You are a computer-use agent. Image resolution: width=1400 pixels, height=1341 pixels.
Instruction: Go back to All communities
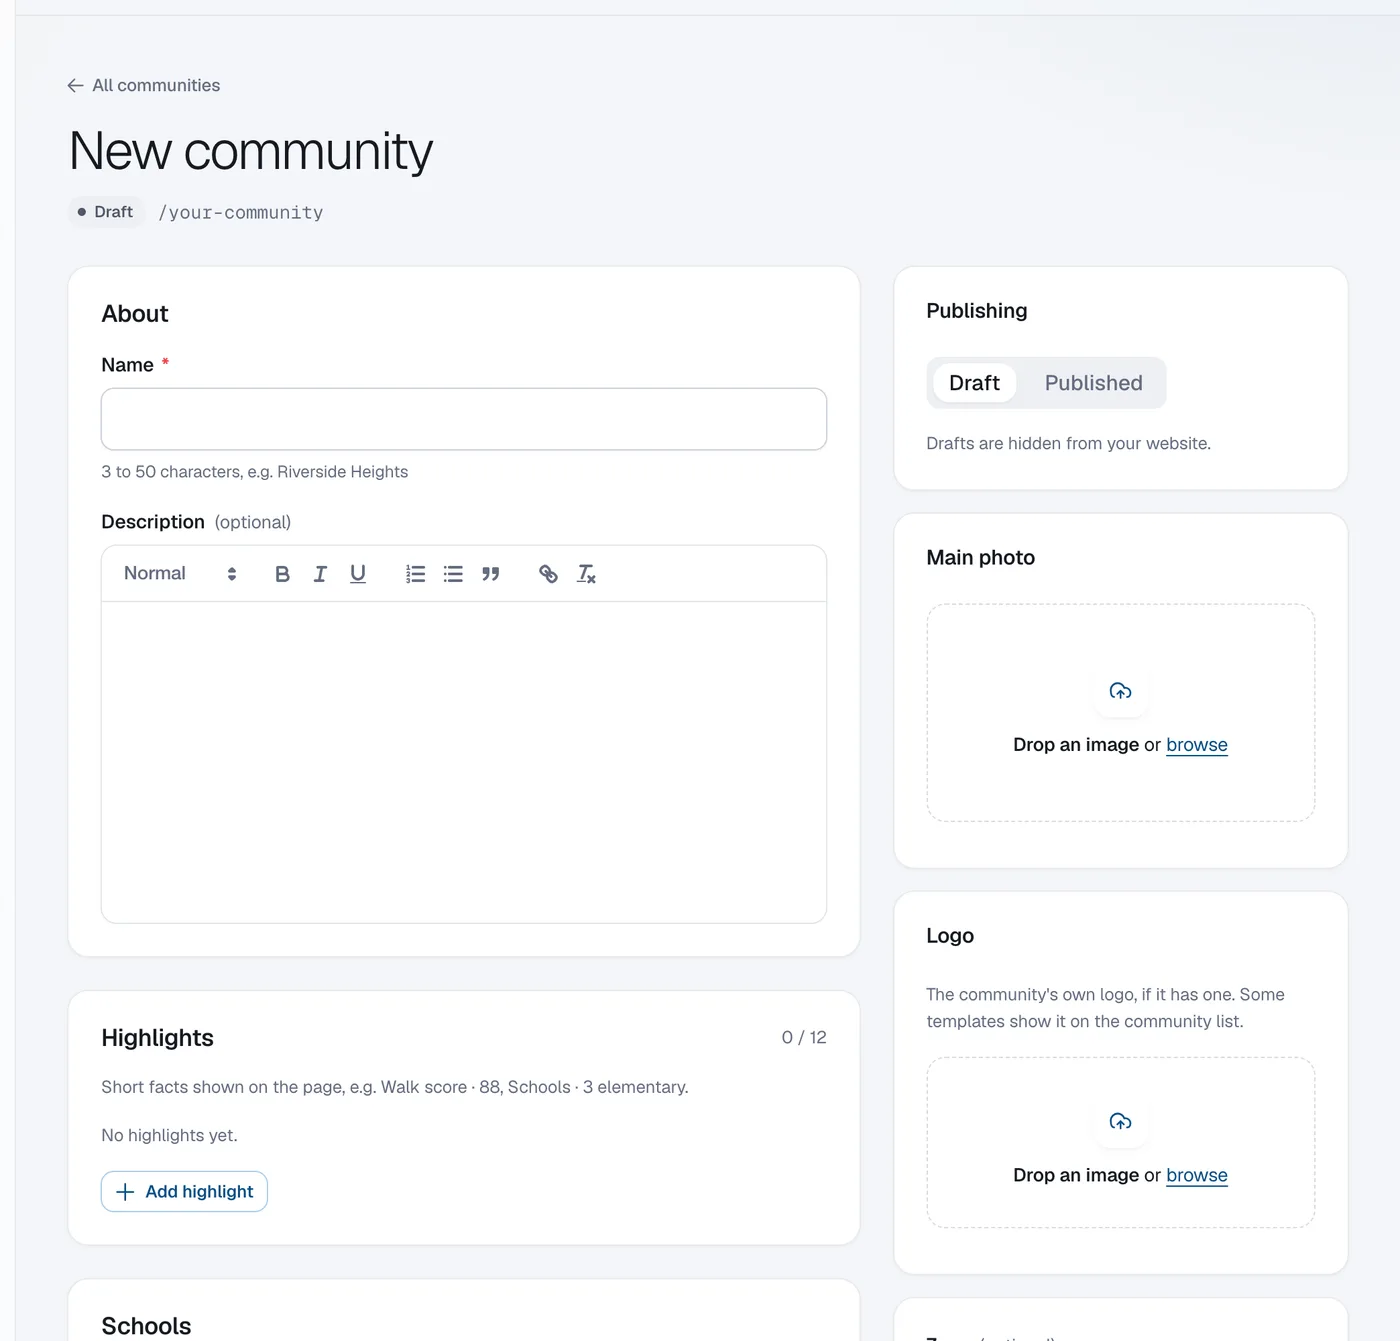(x=144, y=86)
